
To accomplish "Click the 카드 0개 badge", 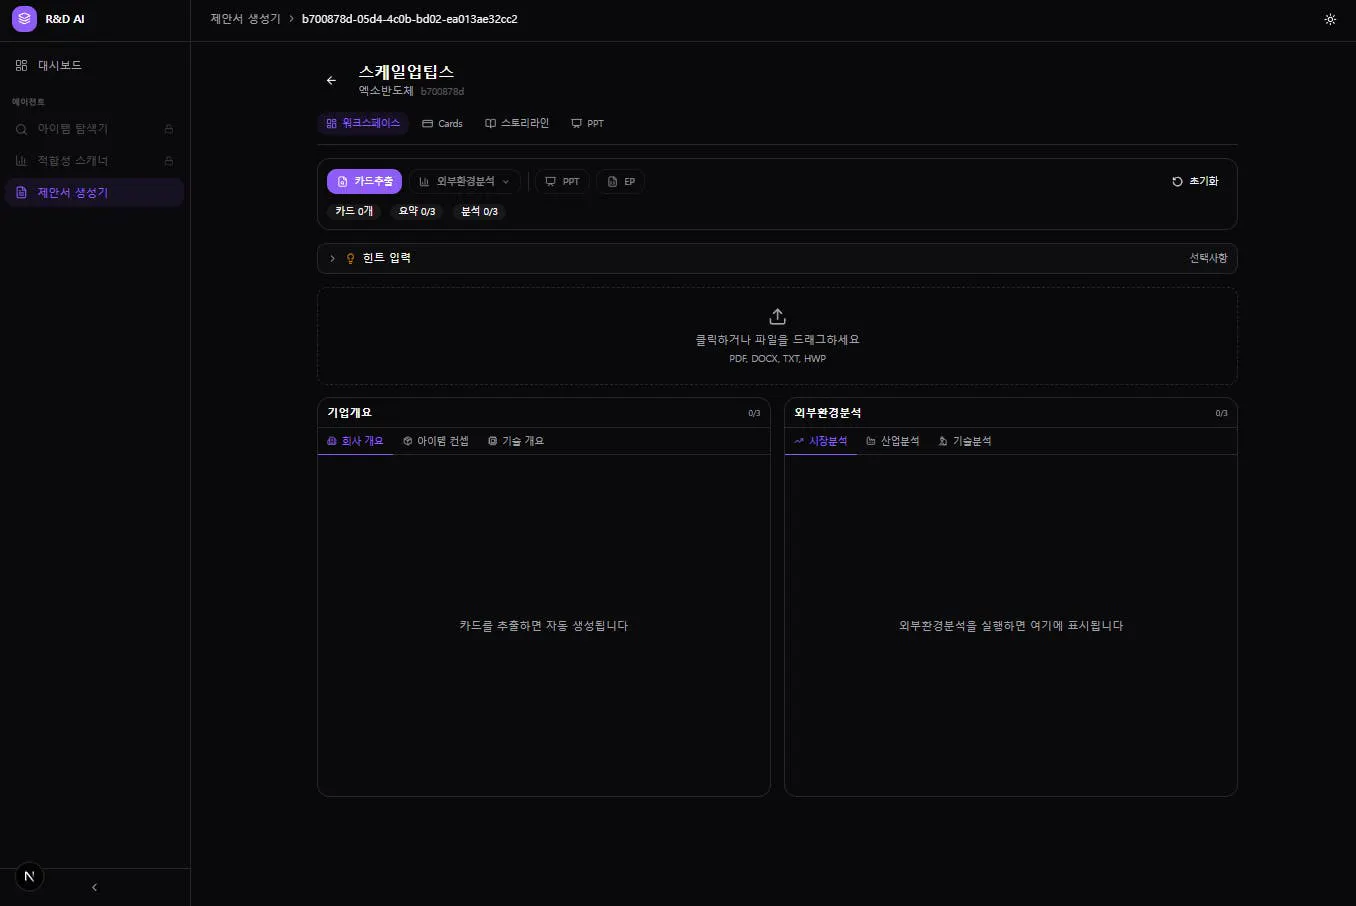I will click(x=354, y=211).
